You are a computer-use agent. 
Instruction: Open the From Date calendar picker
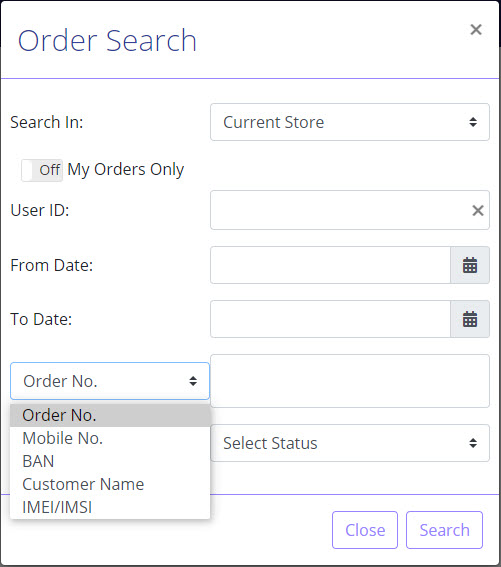click(470, 265)
